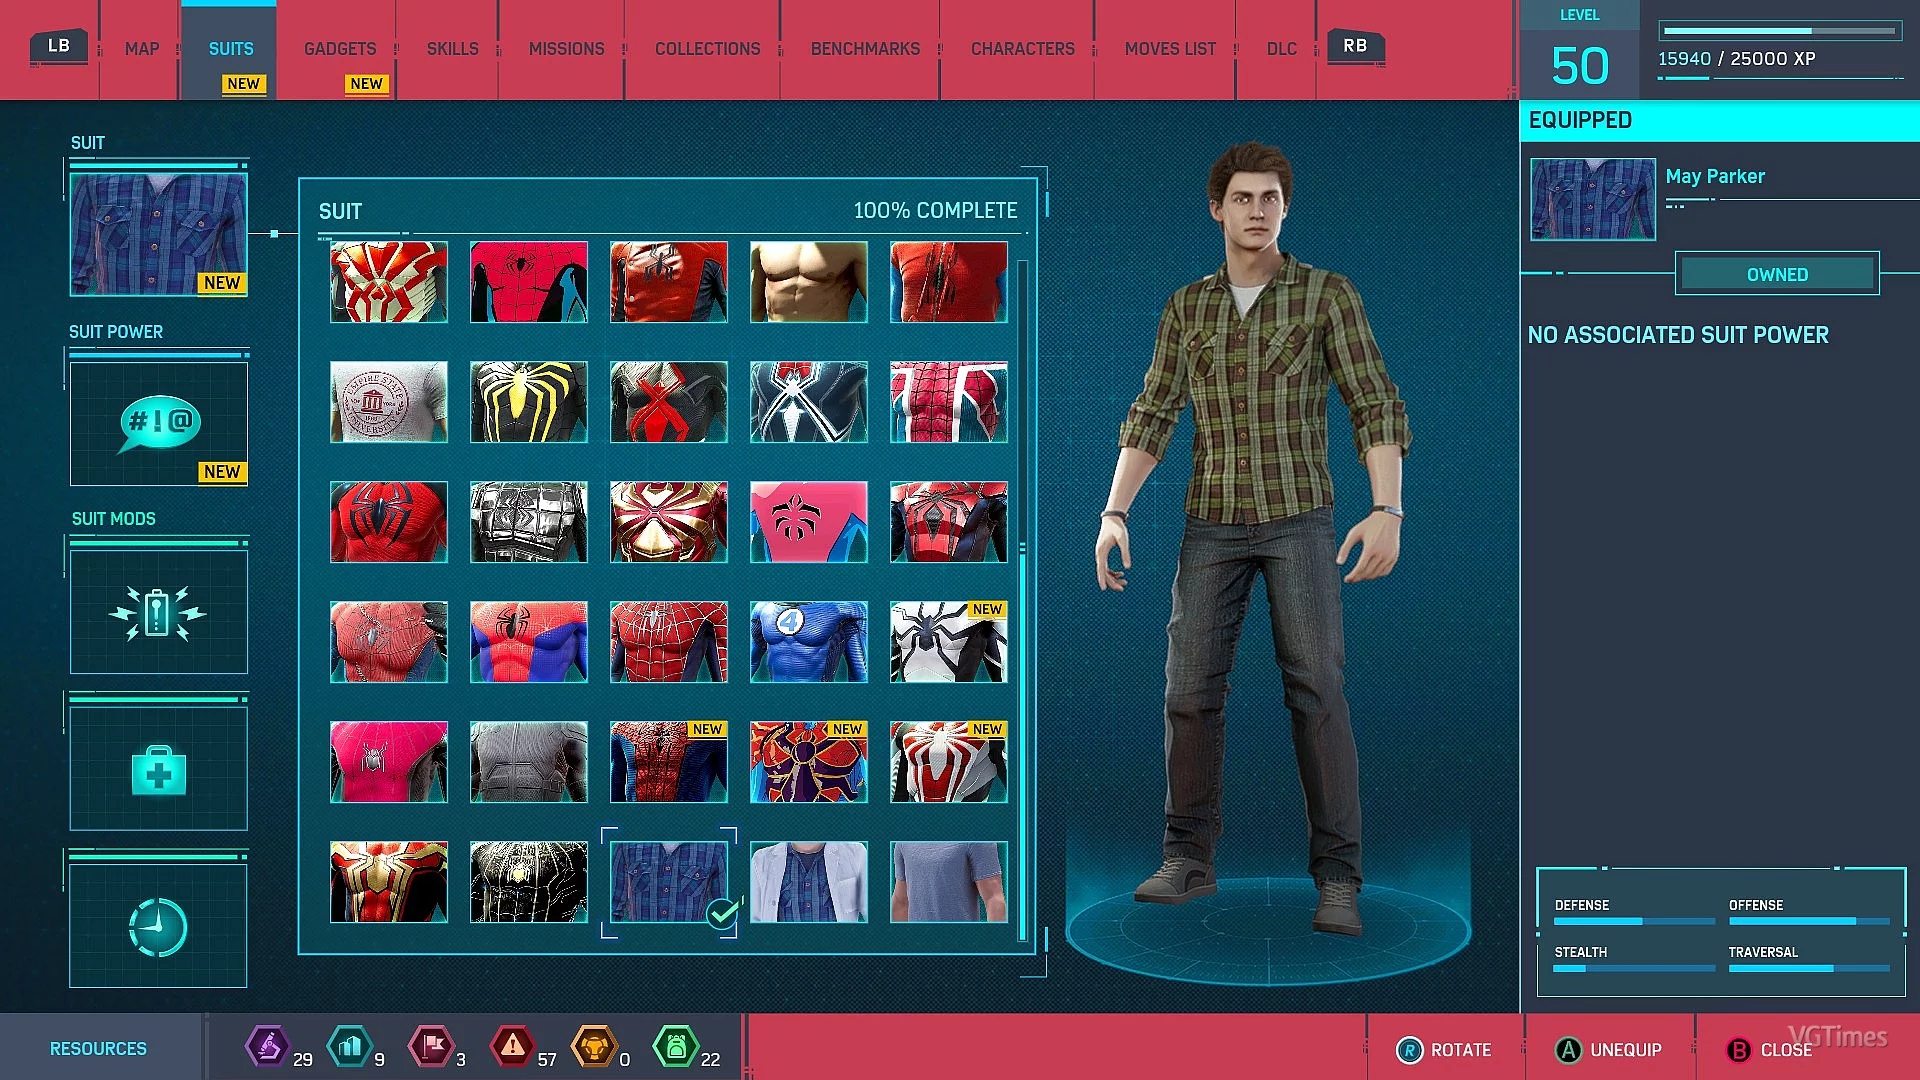
Task: Pick the black and gold webbed suit
Action: (529, 882)
